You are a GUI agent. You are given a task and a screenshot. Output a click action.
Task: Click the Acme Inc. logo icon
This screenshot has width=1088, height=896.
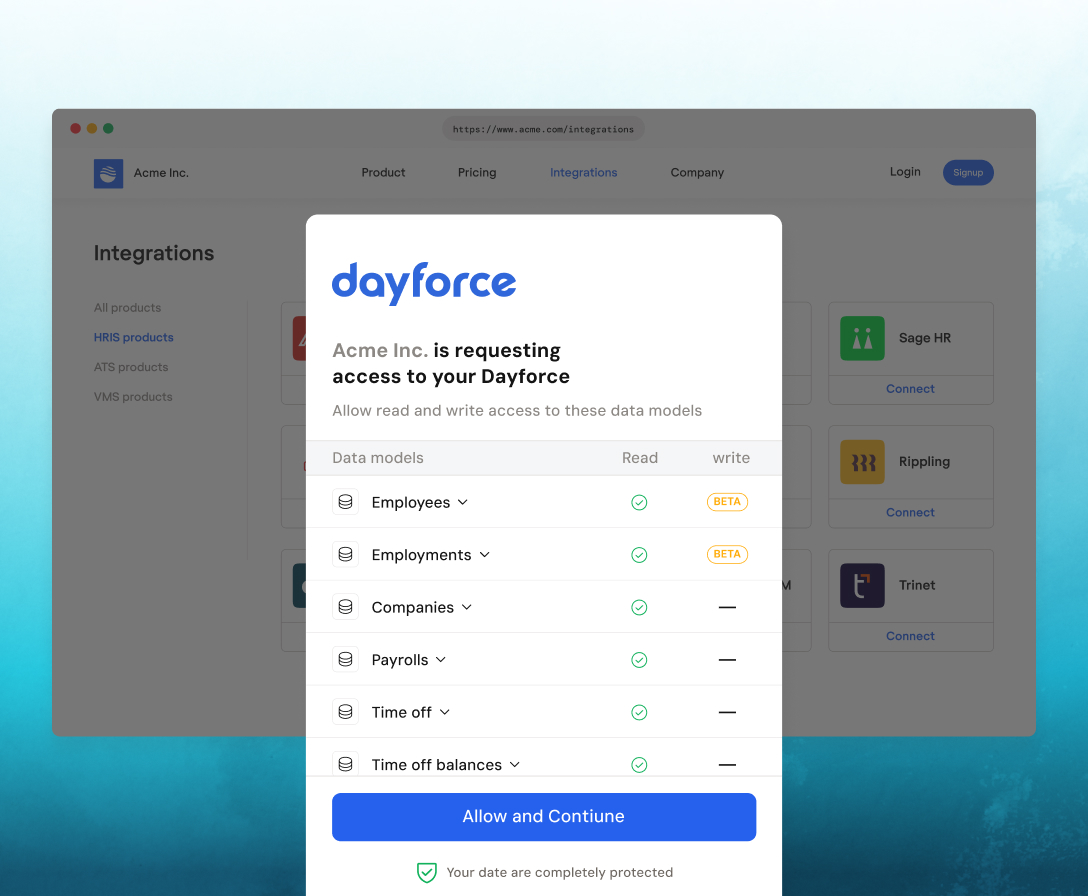[x=108, y=174]
